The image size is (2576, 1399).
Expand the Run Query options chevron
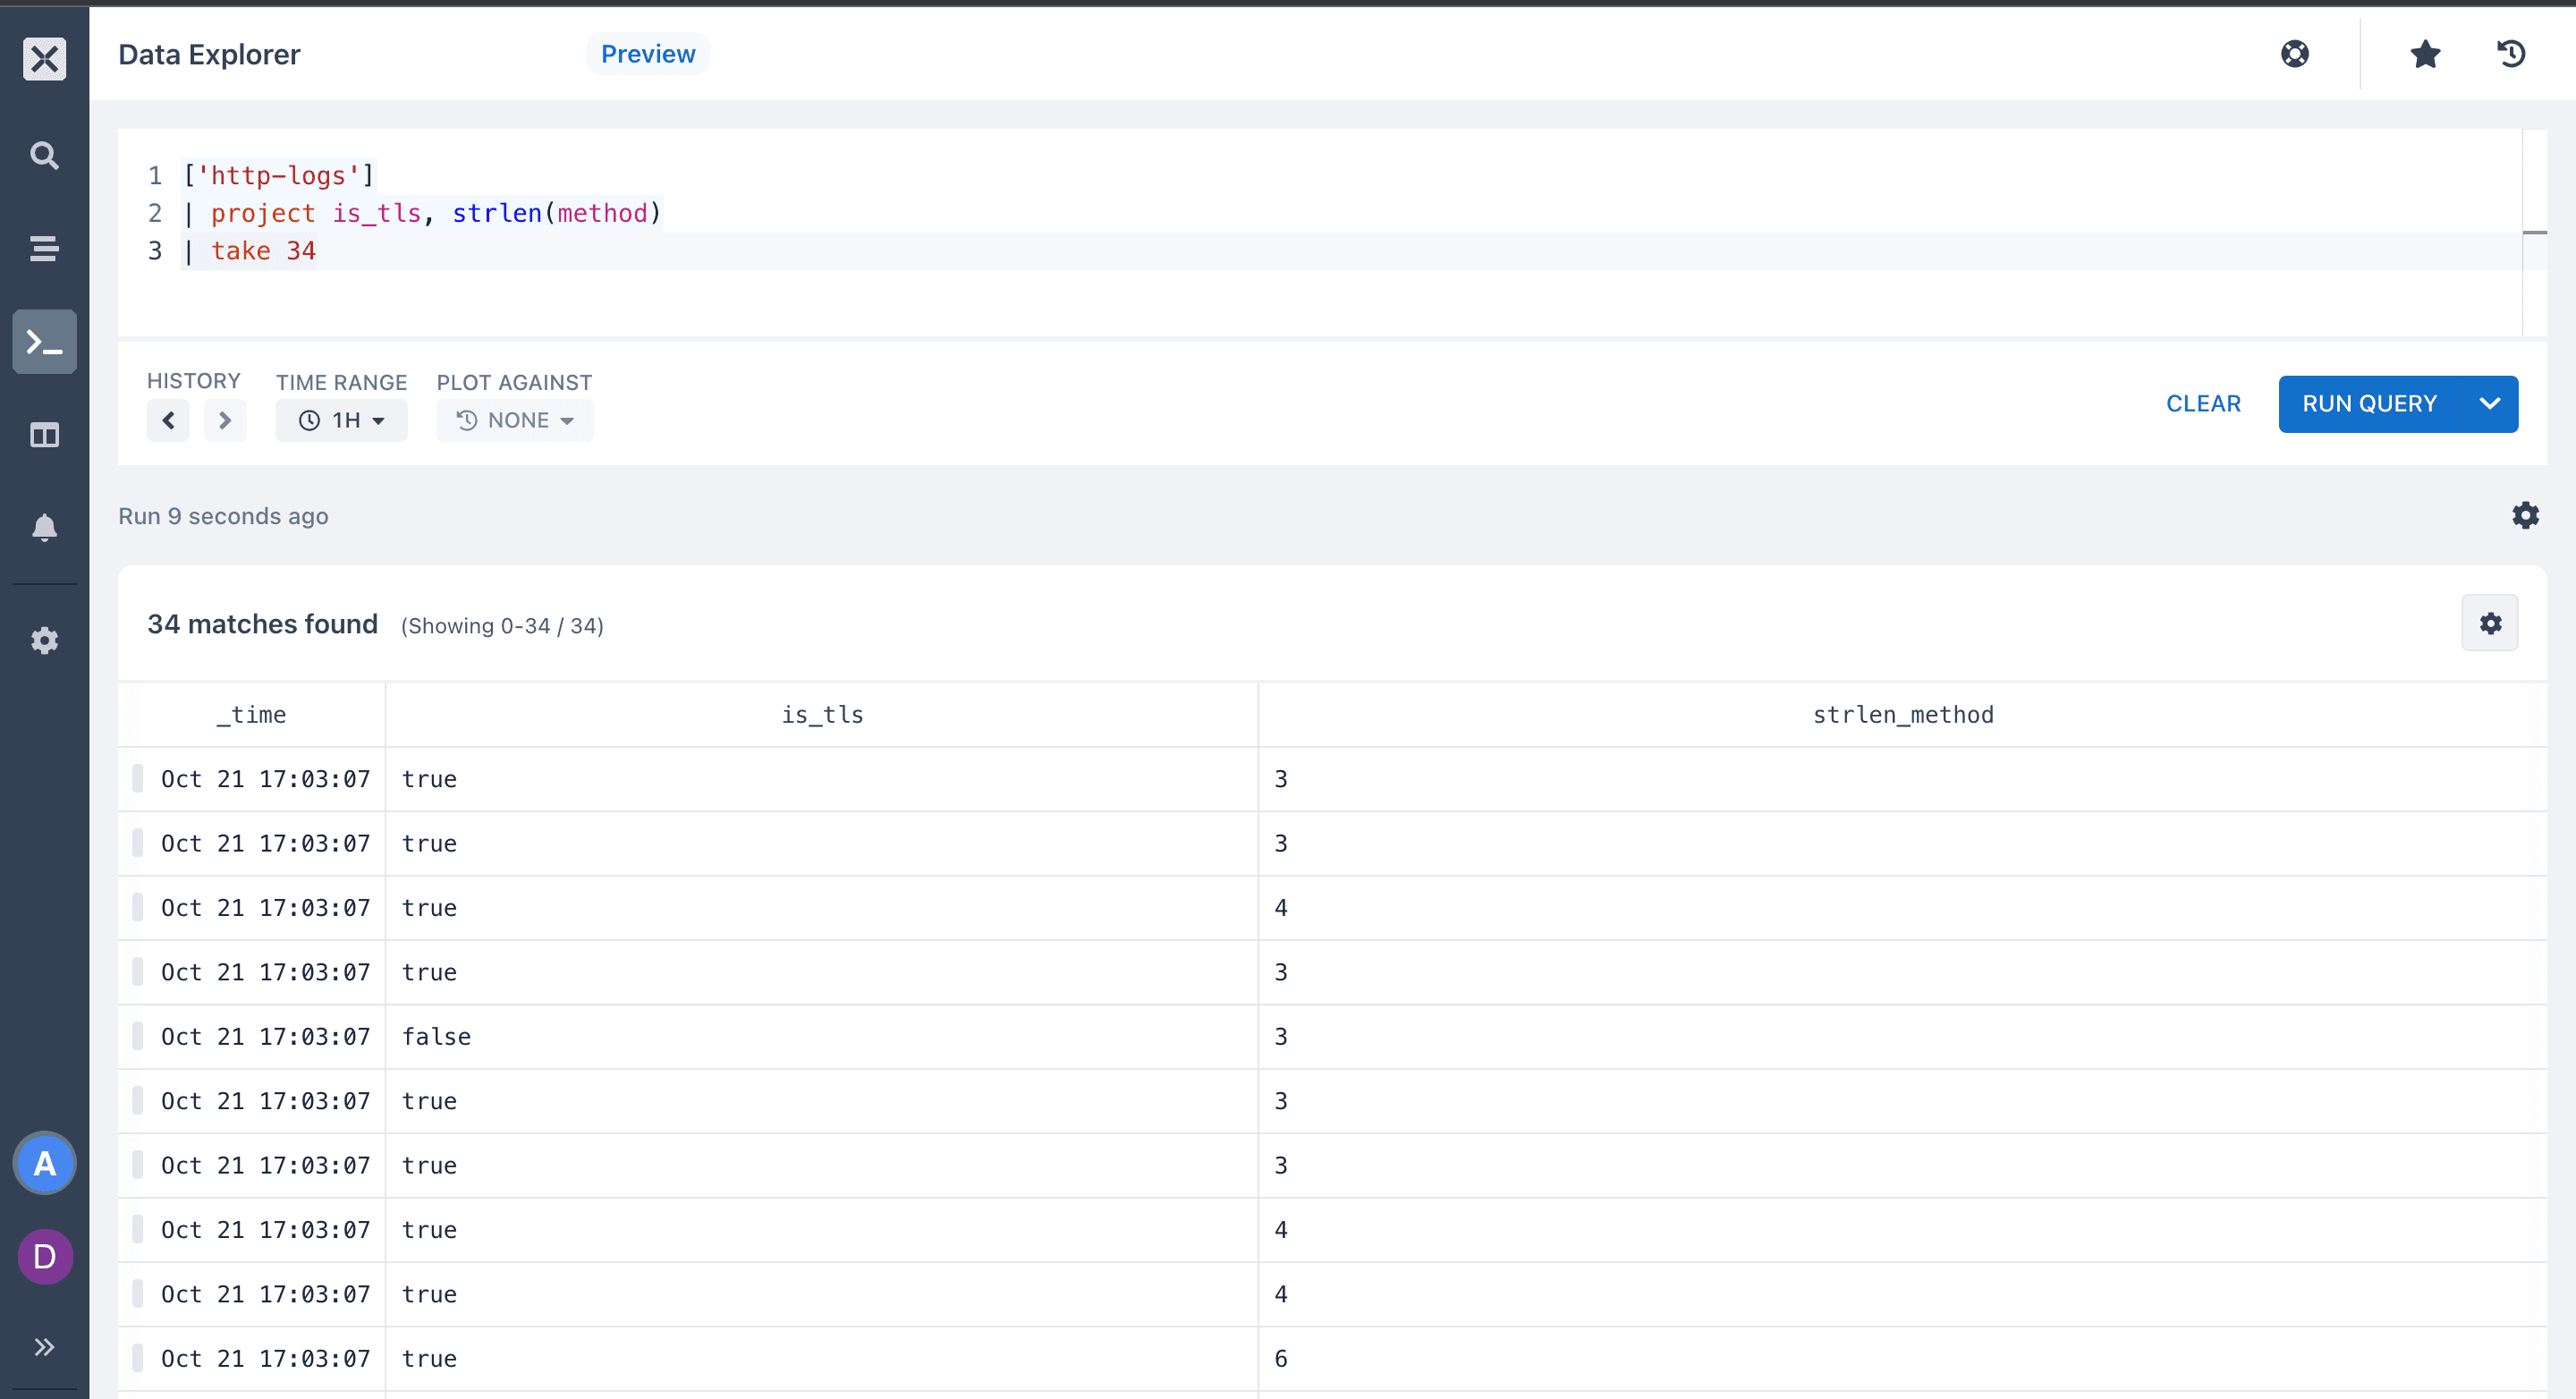pos(2489,404)
